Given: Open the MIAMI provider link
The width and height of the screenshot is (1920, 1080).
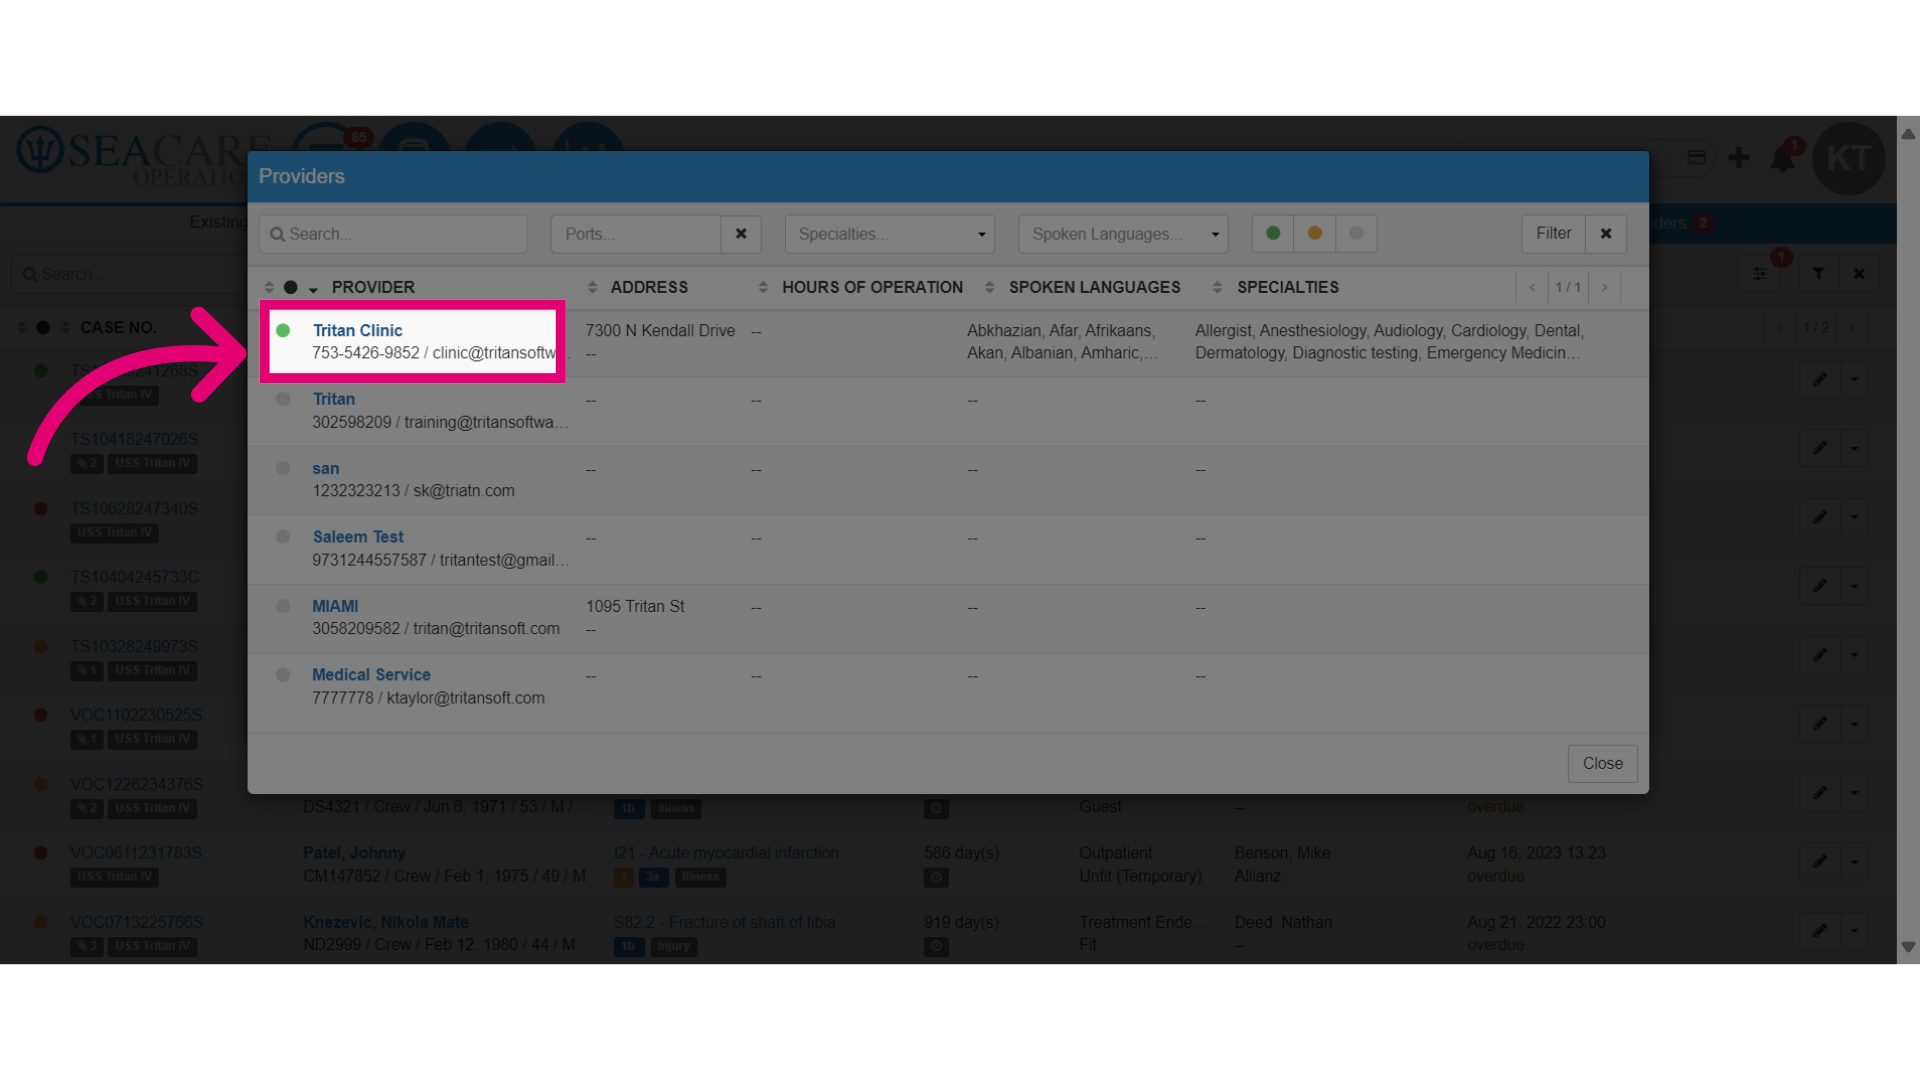Looking at the screenshot, I should click(335, 606).
